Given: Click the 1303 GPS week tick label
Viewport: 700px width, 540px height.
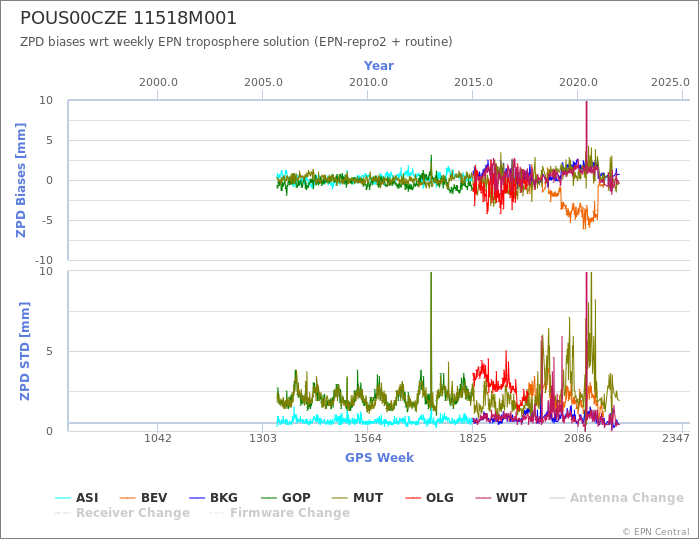Looking at the screenshot, I should click(262, 438).
